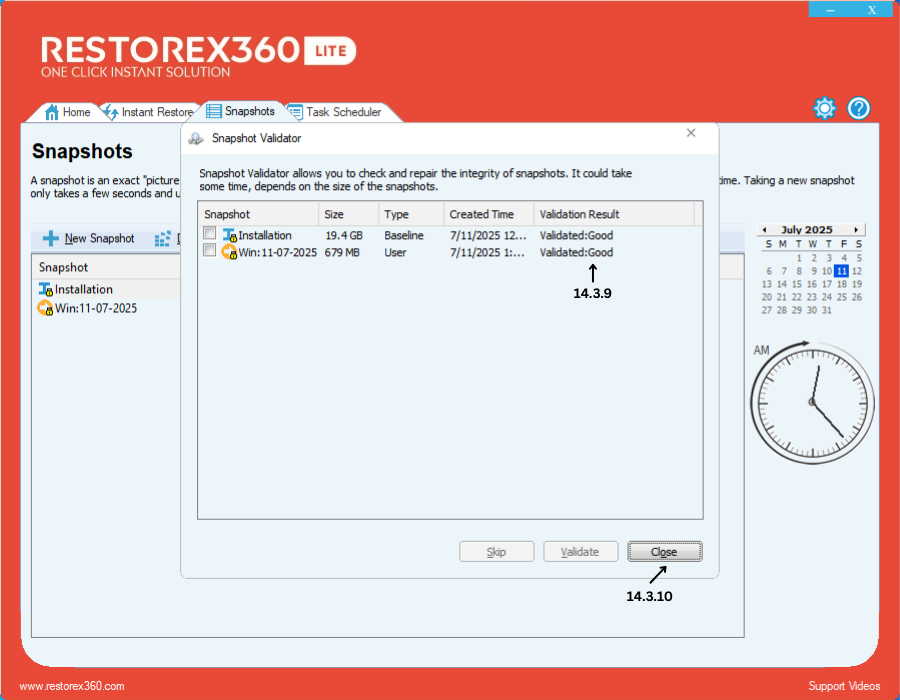
Task: Click the Snapshot Validator dialog title icon
Action: coord(196,138)
